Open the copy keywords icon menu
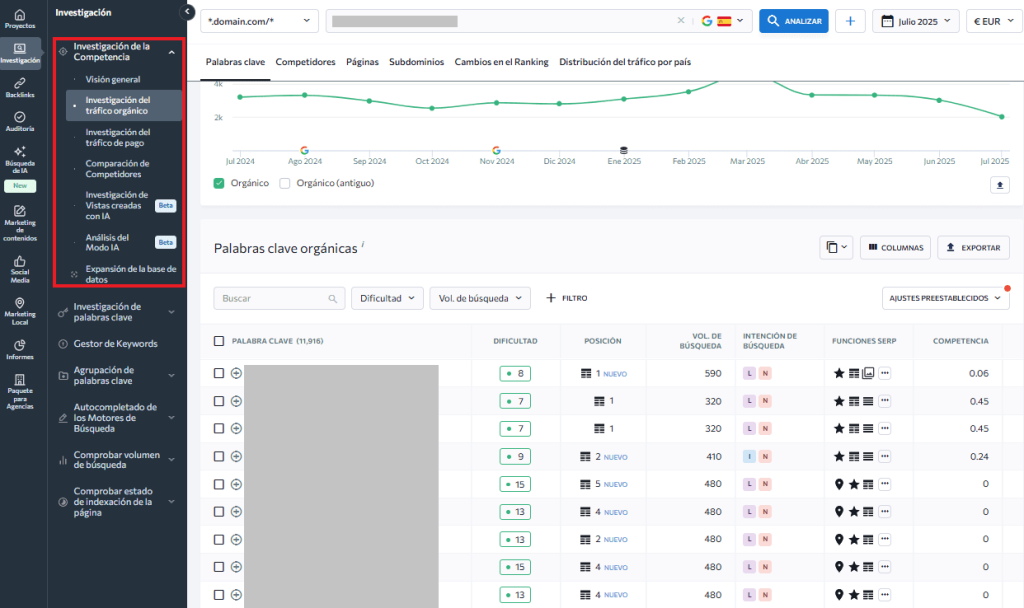This screenshot has height=608, width=1024. click(836, 248)
